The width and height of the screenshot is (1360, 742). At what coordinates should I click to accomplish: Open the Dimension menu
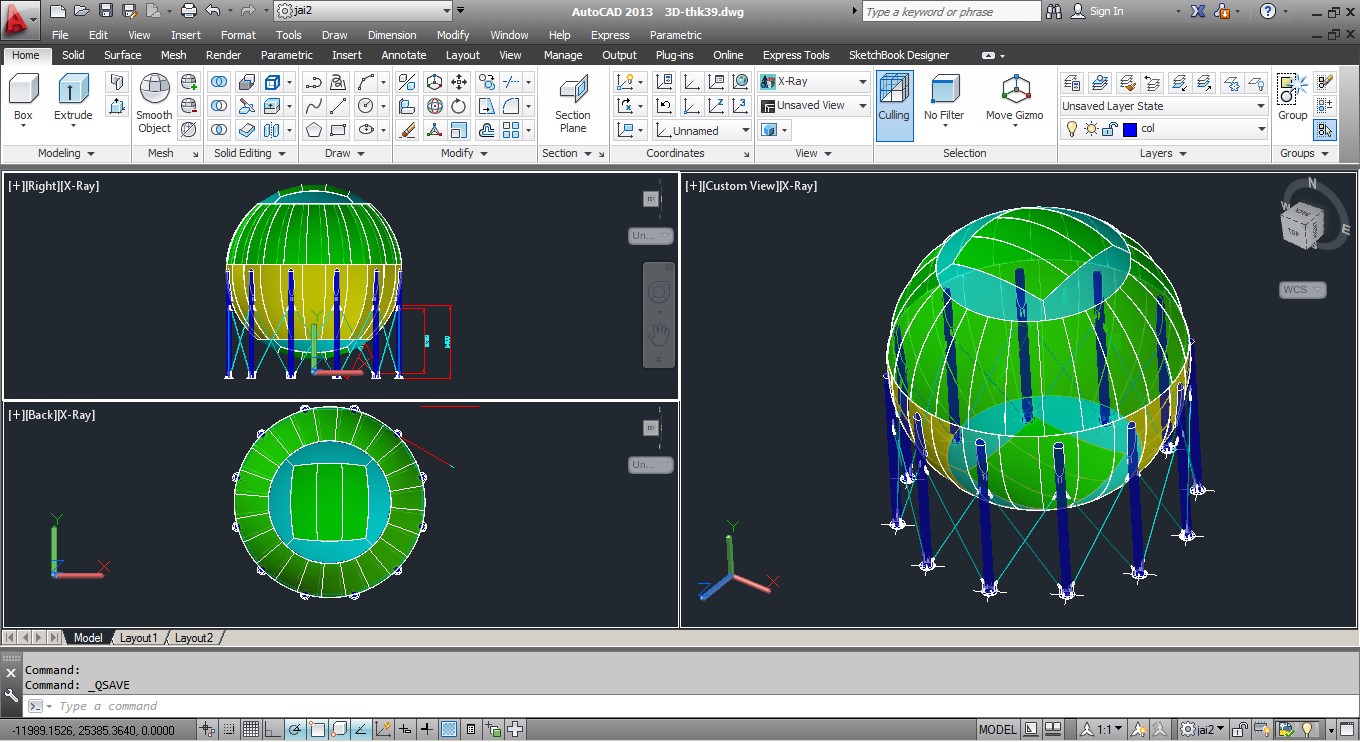[x=392, y=35]
